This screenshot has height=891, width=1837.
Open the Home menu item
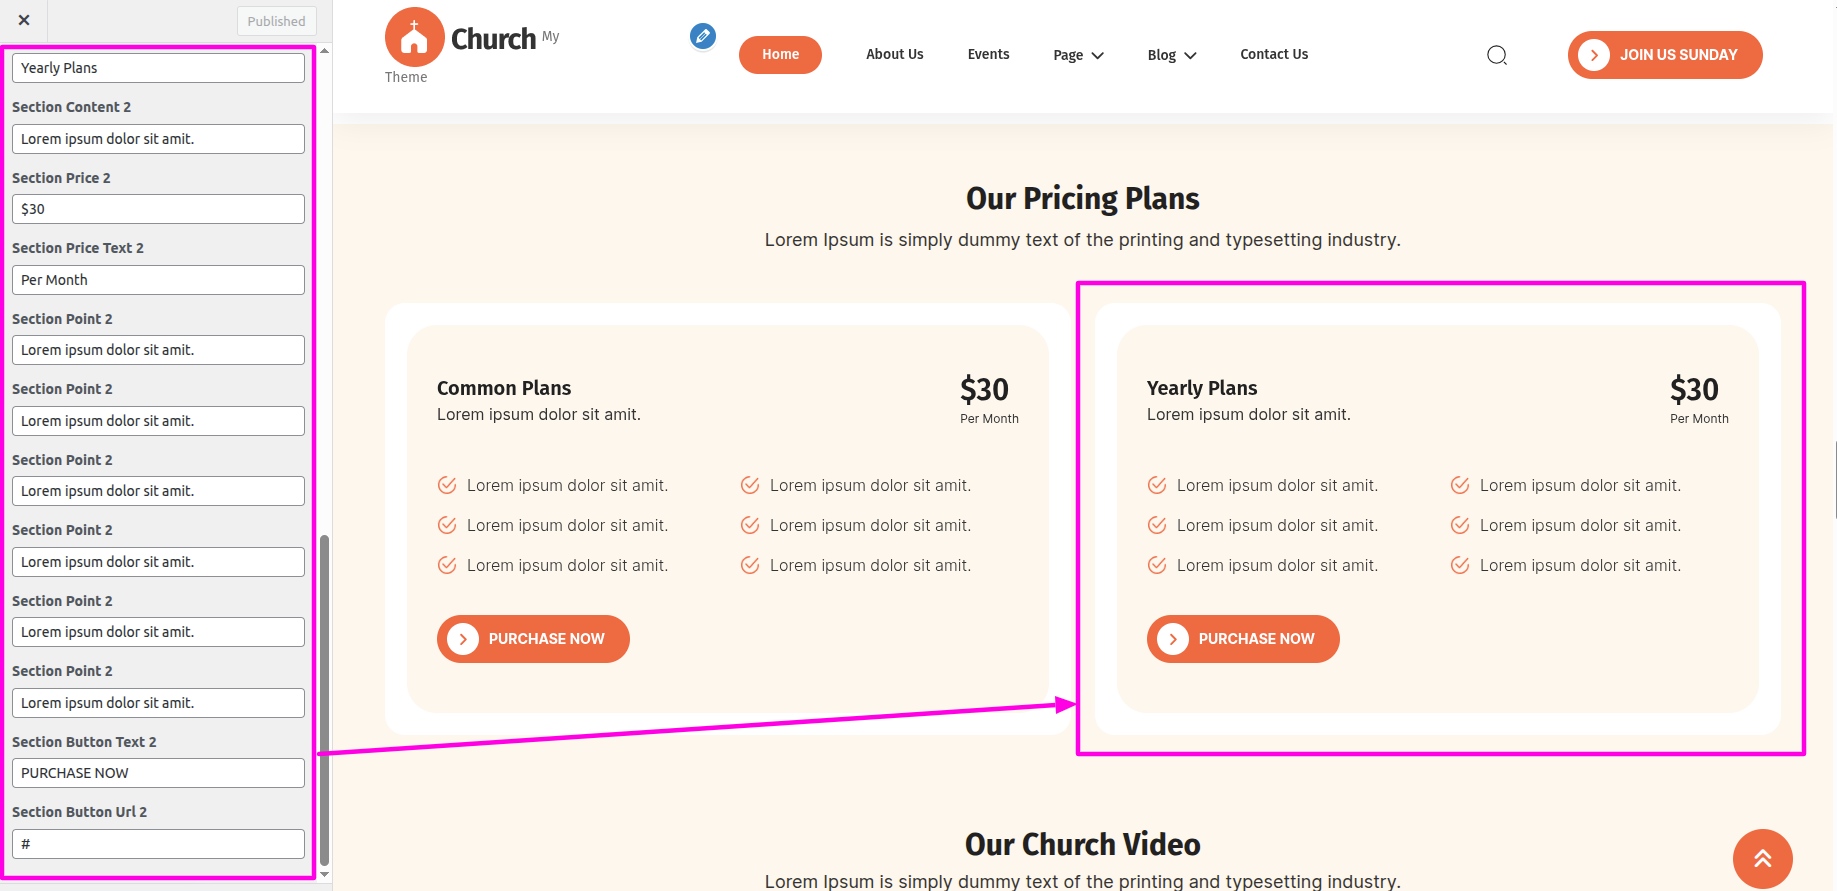[780, 55]
